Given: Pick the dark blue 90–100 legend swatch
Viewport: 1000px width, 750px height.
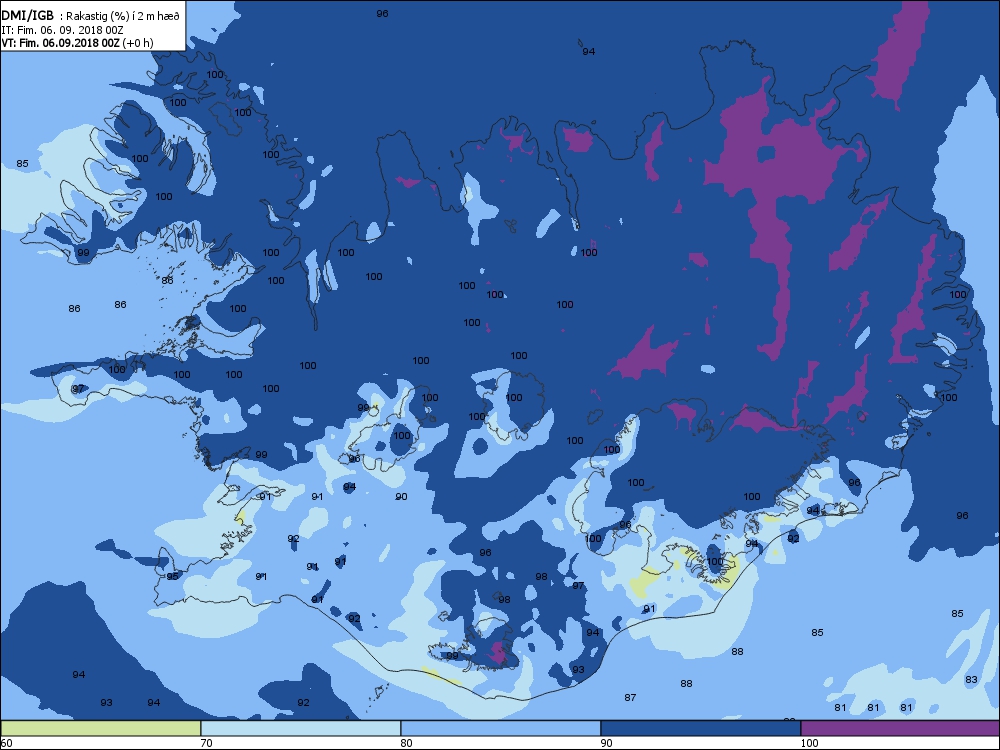Looking at the screenshot, I should tap(700, 728).
